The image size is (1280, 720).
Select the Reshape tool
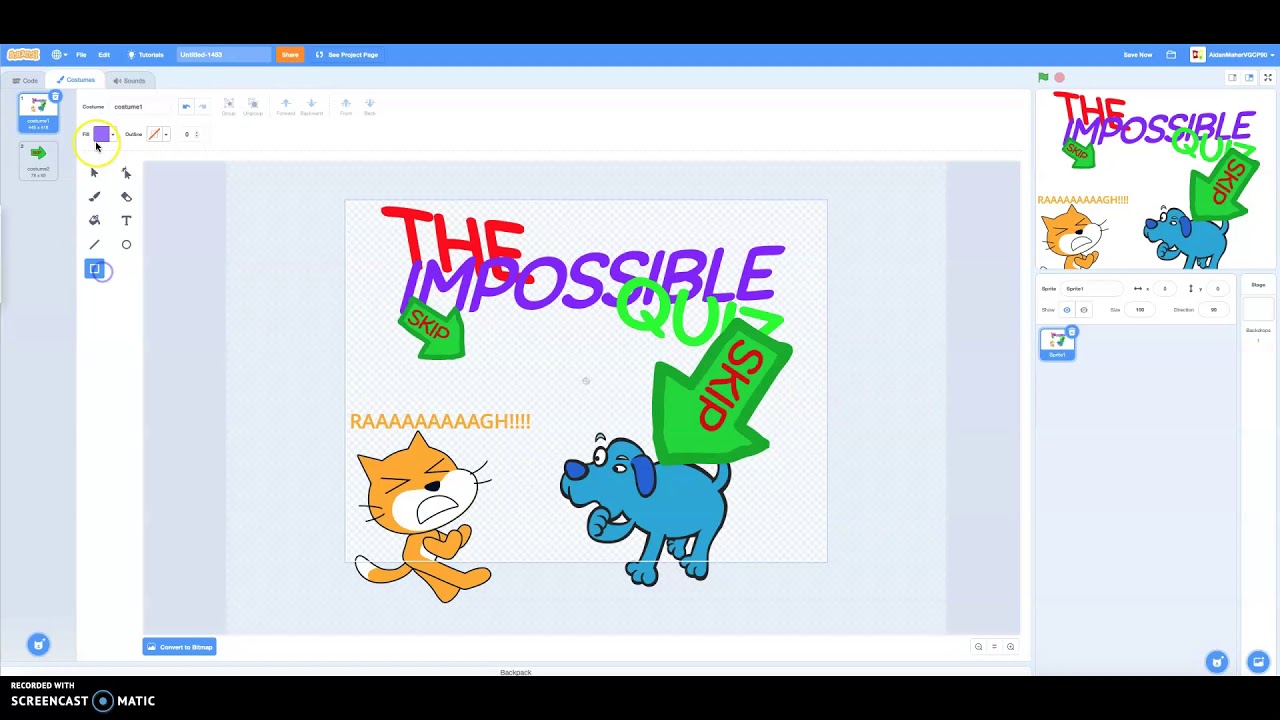pos(126,173)
